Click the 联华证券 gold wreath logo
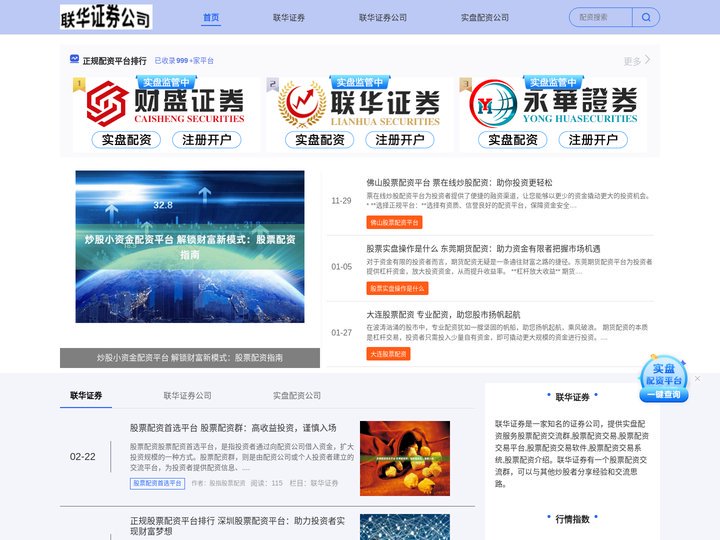This screenshot has height=540, width=720. click(x=302, y=104)
